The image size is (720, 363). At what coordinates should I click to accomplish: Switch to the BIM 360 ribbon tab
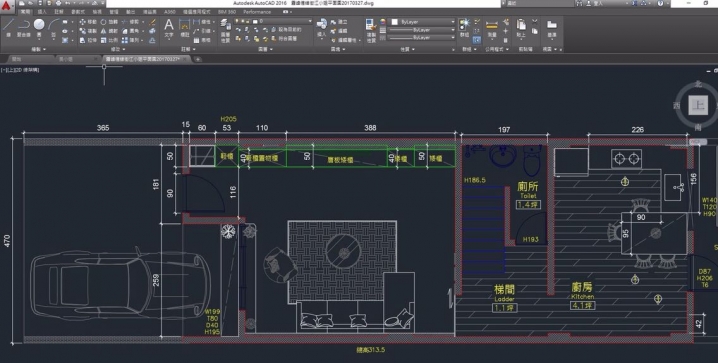227,12
